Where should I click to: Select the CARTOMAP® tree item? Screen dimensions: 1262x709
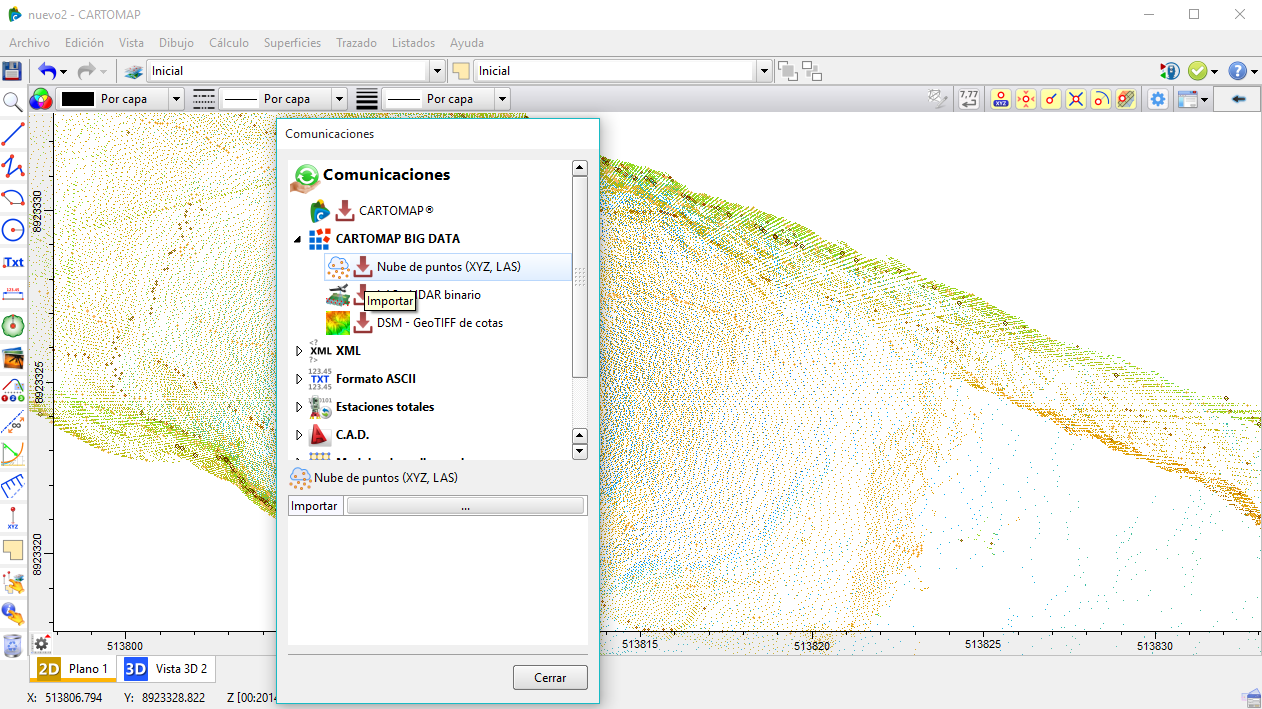click(x=396, y=211)
